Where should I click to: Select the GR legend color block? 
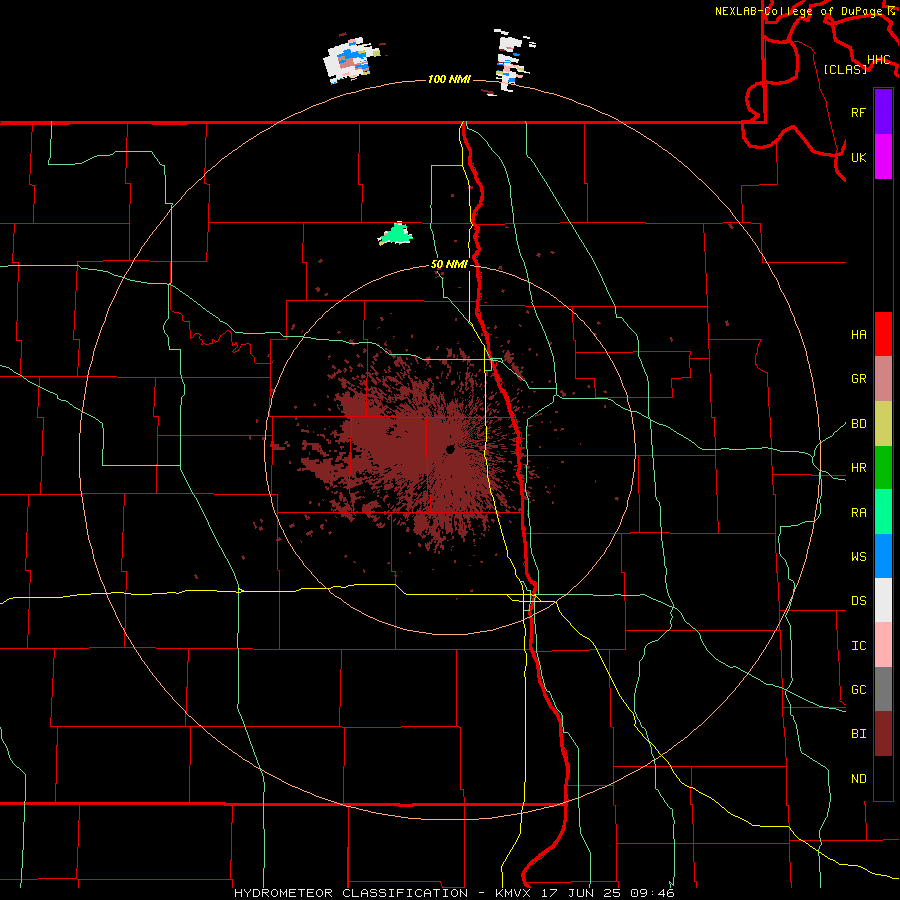(x=883, y=378)
